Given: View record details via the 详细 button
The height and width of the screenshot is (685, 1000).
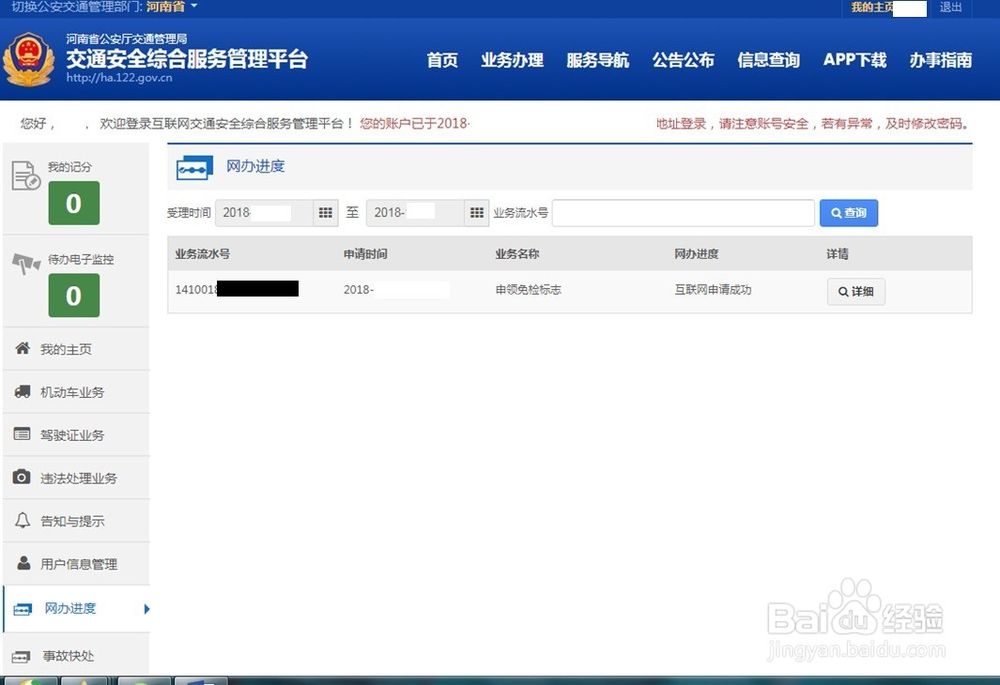Looking at the screenshot, I should 855,291.
